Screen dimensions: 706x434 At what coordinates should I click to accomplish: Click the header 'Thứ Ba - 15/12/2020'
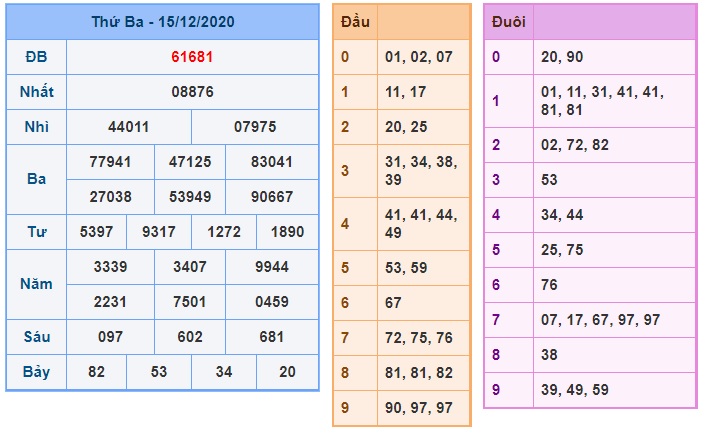click(x=163, y=22)
